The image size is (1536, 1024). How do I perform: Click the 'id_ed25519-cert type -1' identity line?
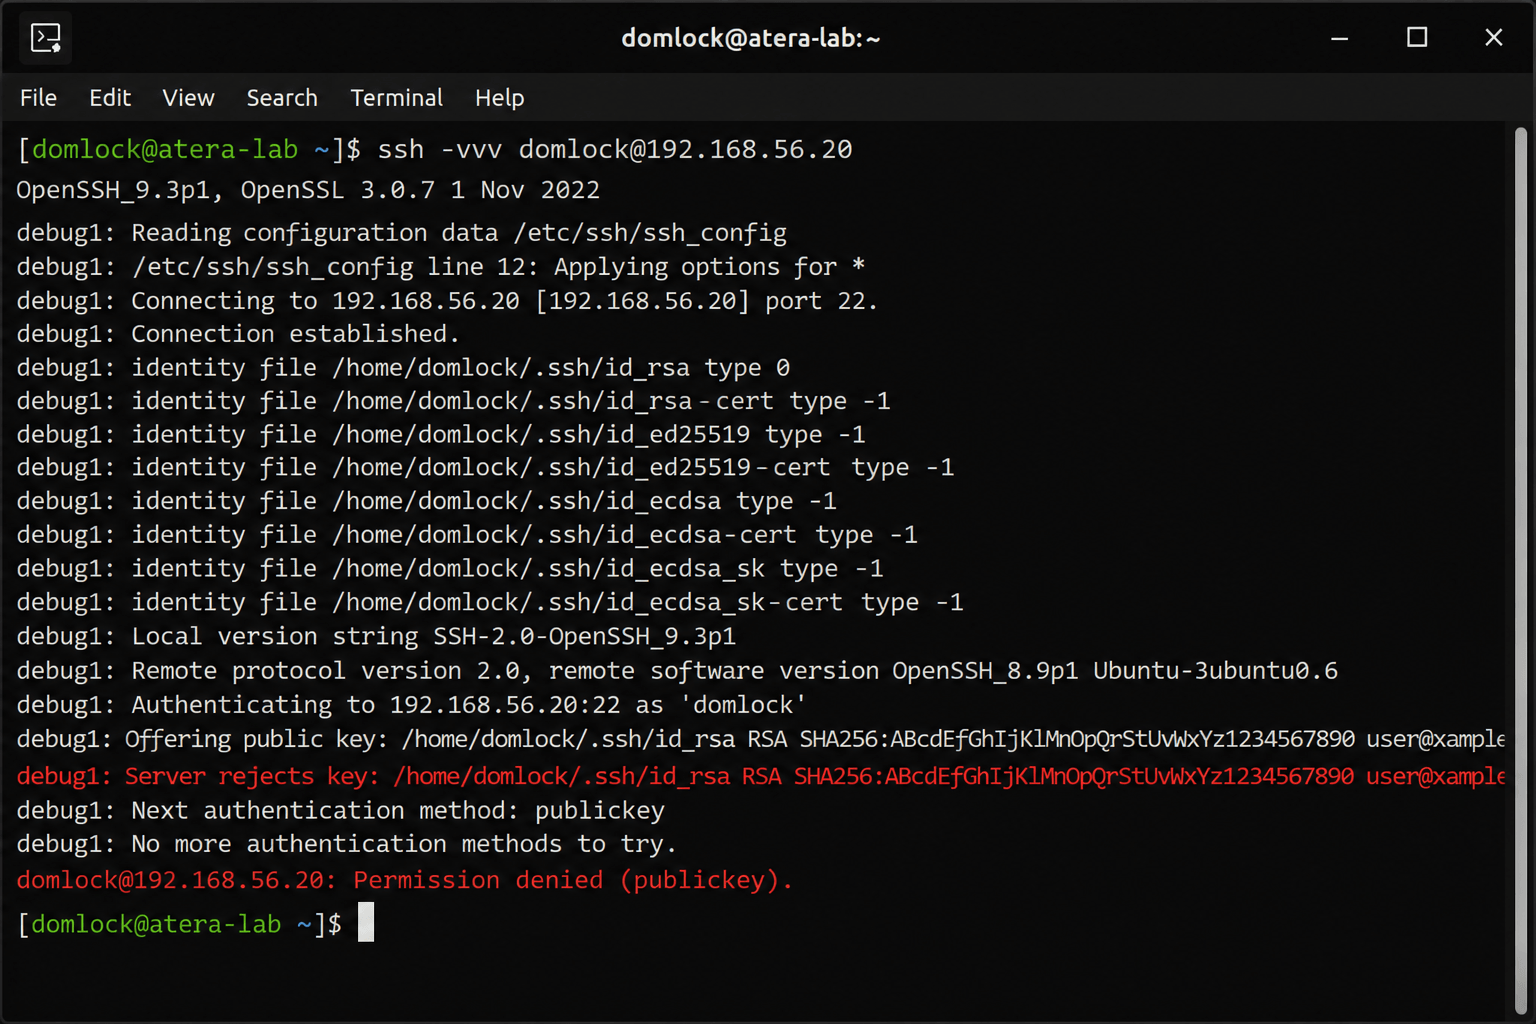pos(485,468)
